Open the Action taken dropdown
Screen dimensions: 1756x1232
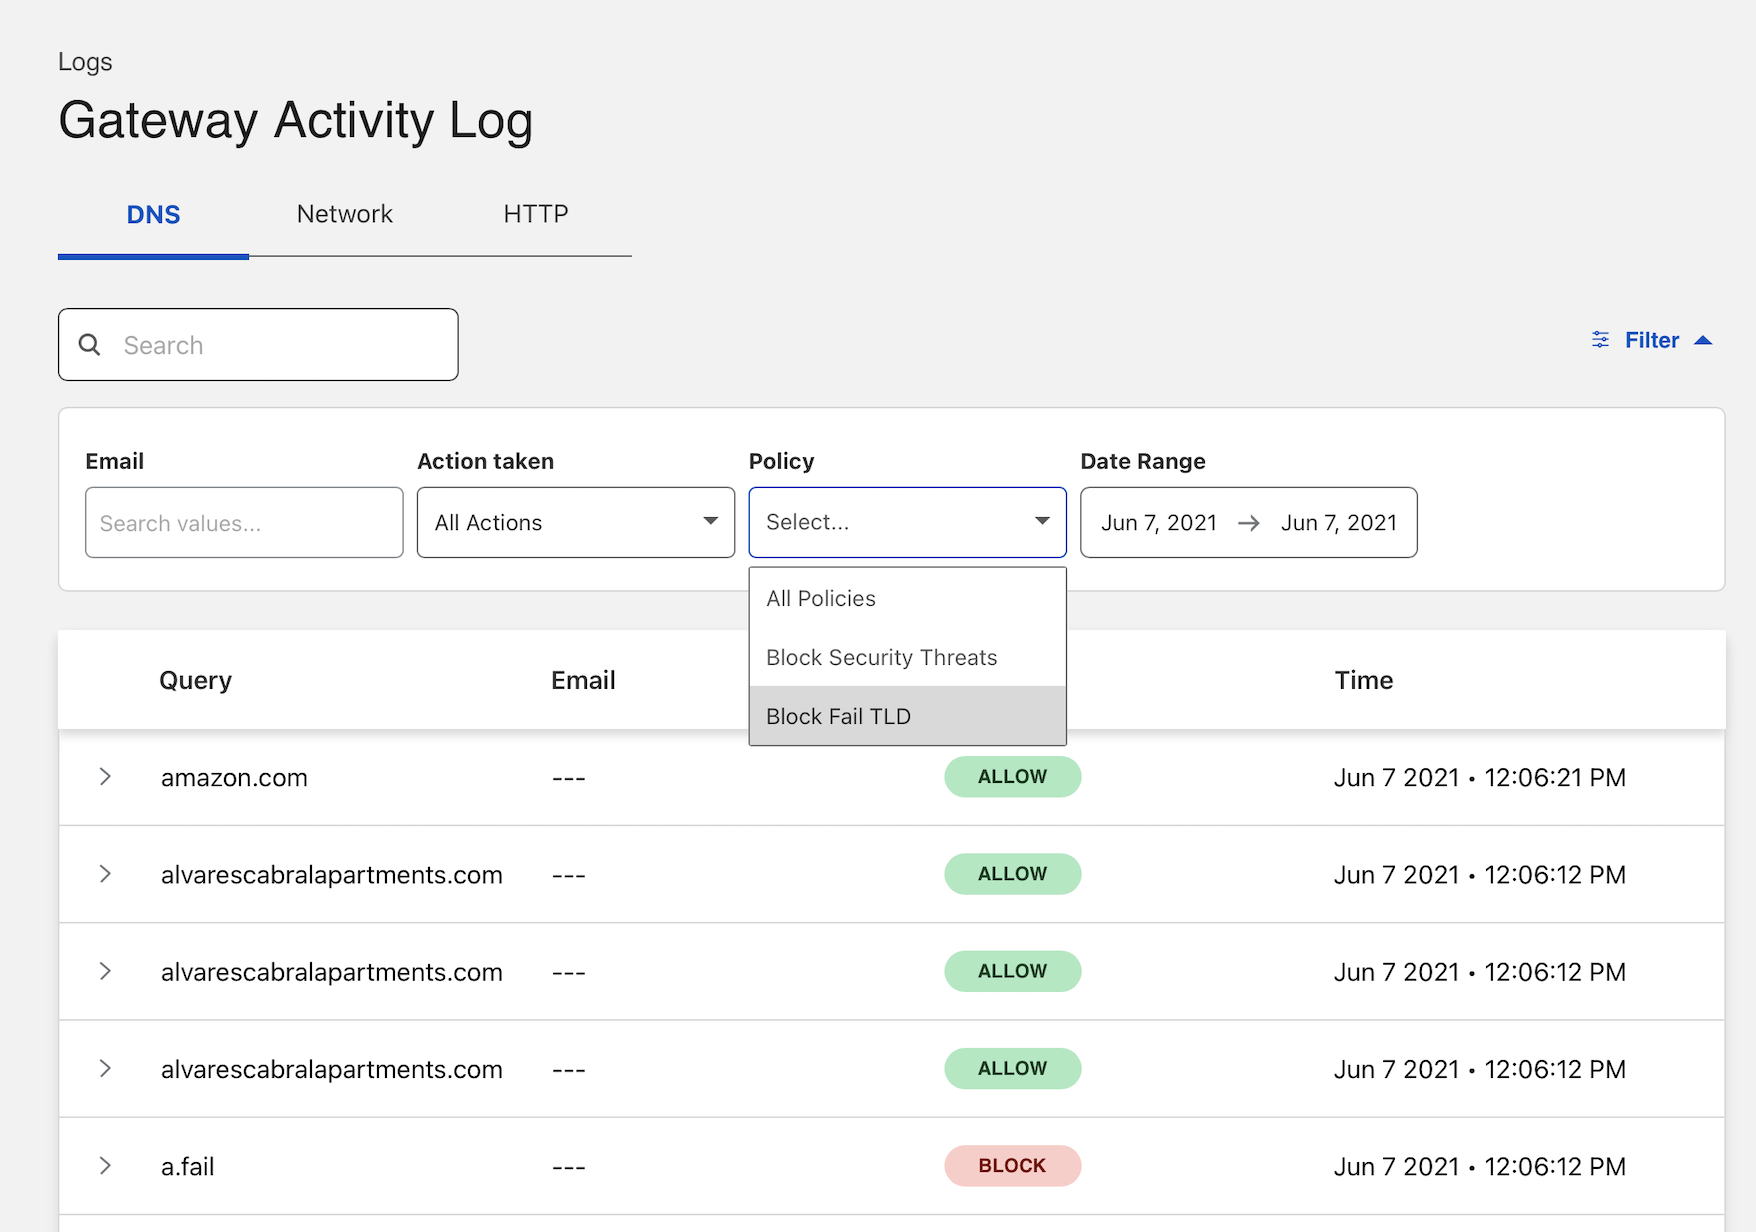coord(575,522)
